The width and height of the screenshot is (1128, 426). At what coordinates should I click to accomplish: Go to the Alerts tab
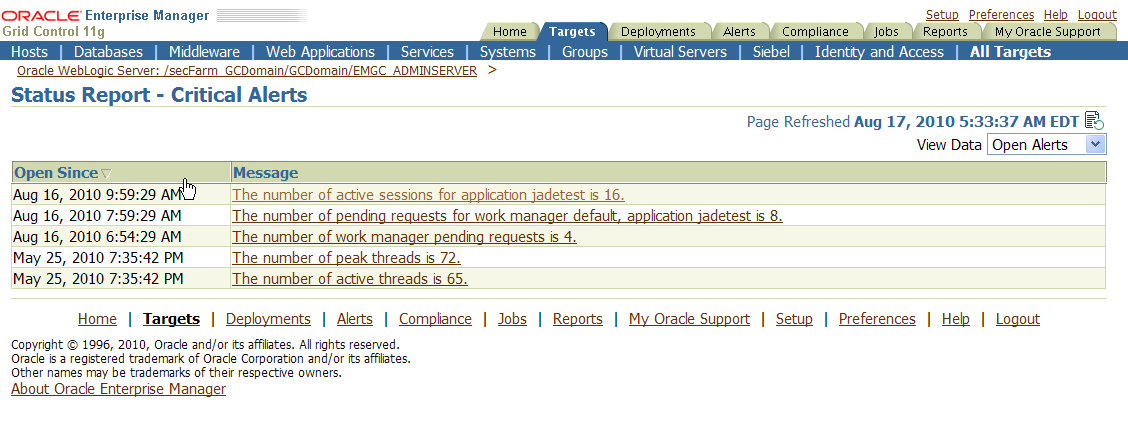click(739, 32)
